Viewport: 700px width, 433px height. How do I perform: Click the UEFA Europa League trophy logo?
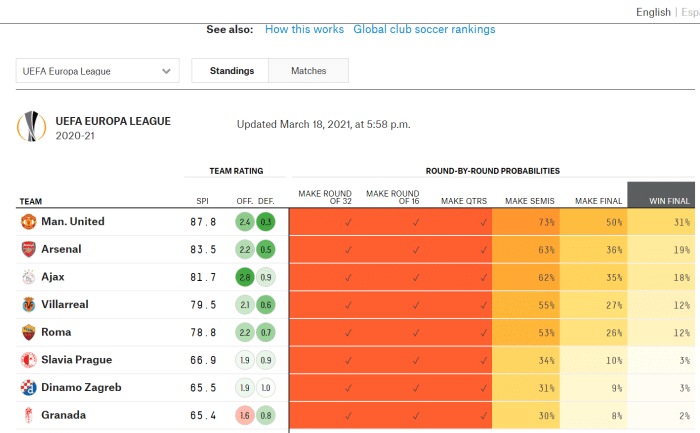[x=31, y=127]
